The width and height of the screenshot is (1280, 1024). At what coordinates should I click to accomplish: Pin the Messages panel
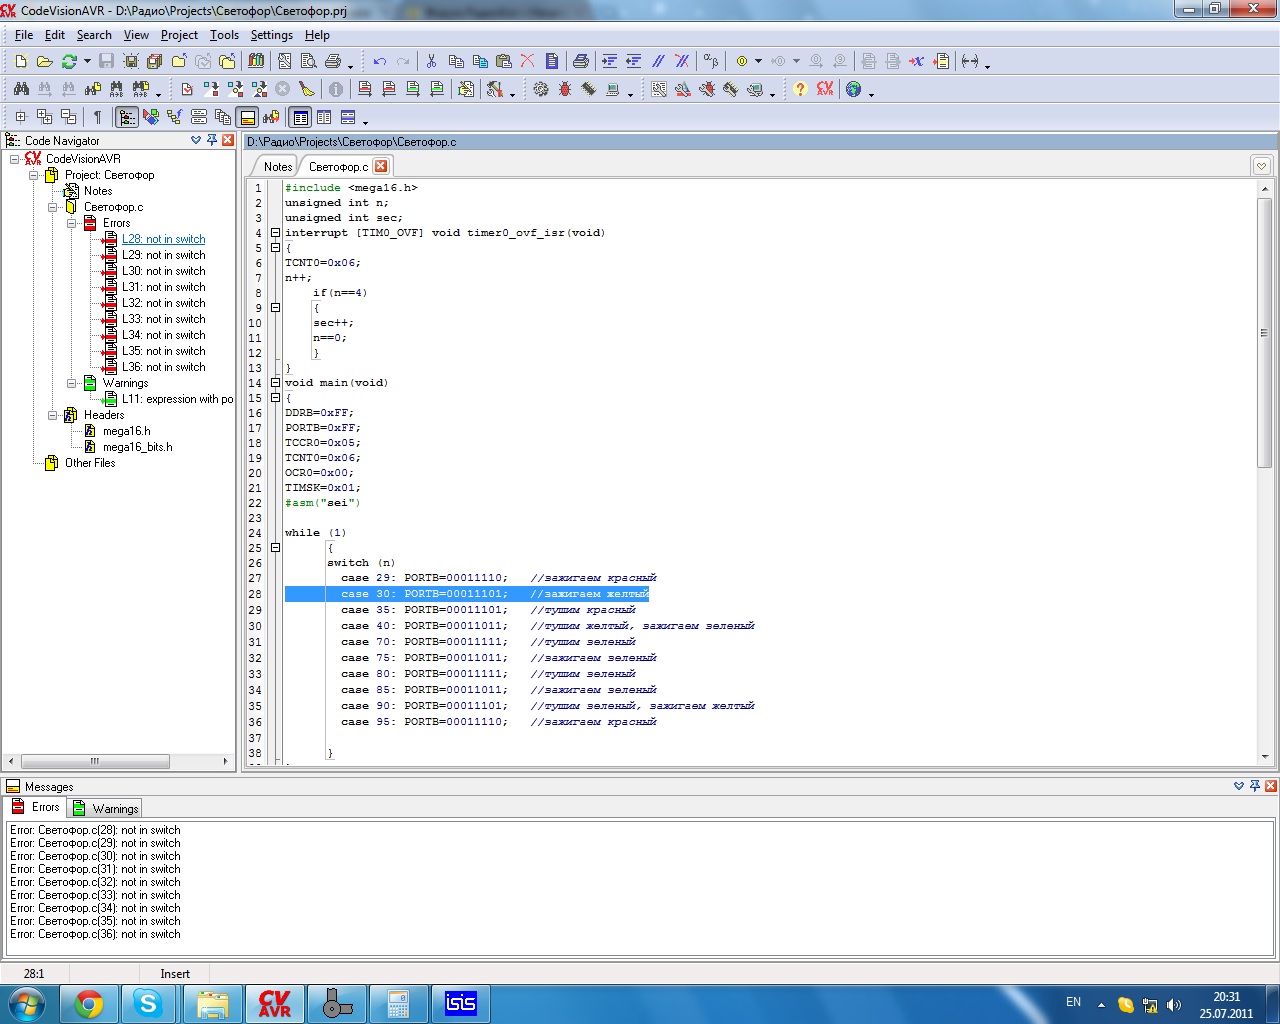click(x=1255, y=787)
